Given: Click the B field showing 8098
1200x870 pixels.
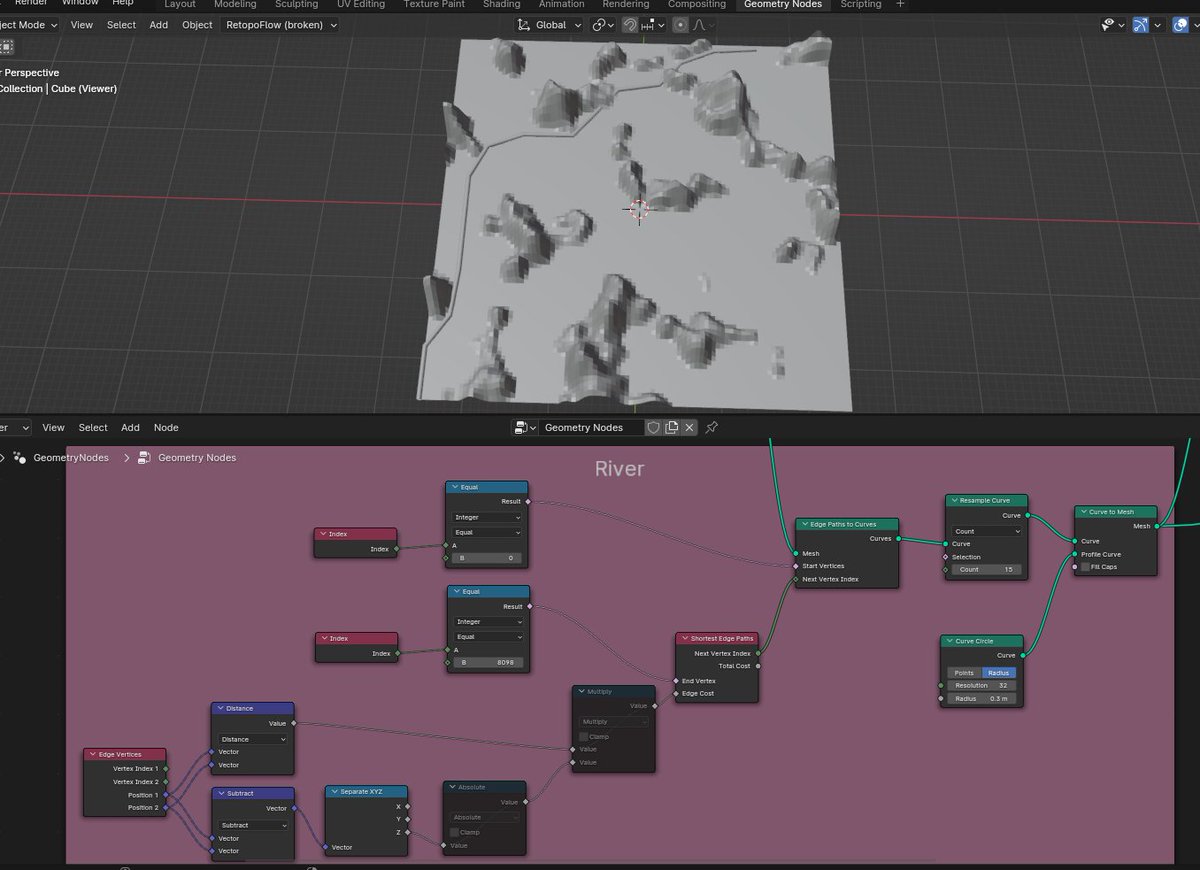Looking at the screenshot, I should [x=487, y=663].
